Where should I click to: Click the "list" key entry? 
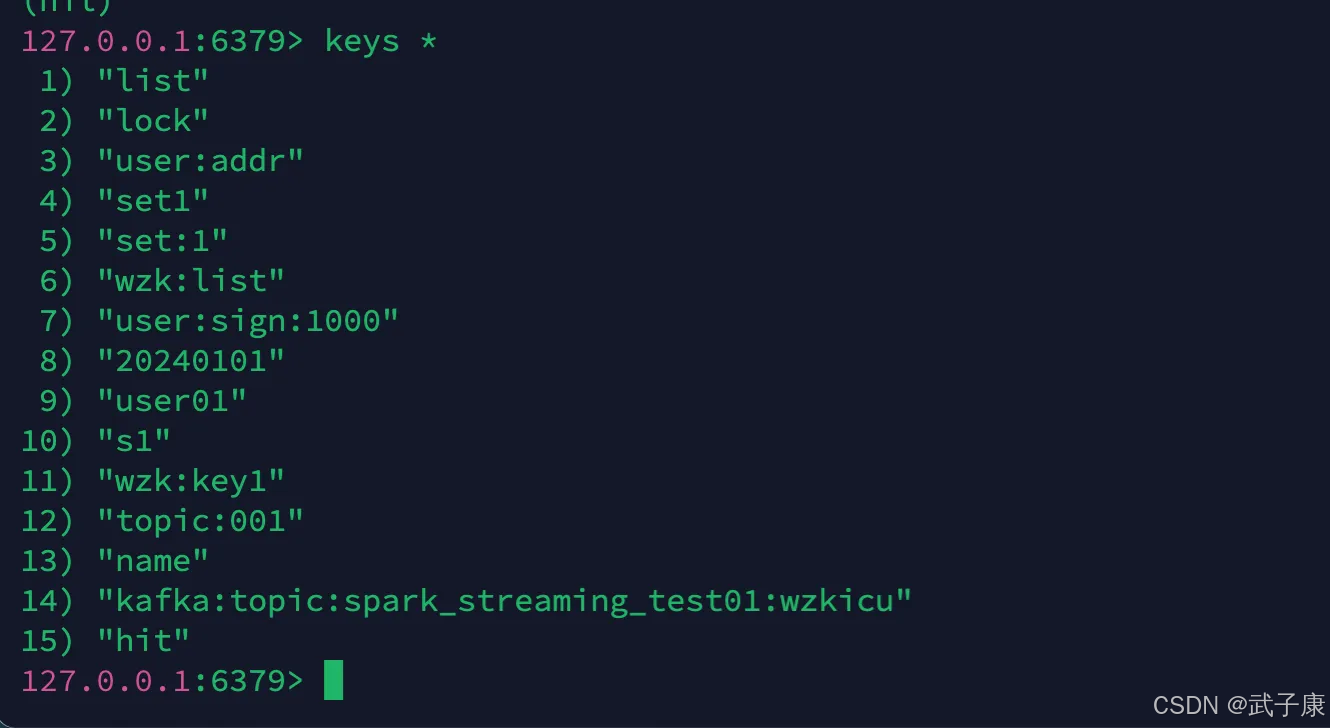tap(153, 81)
